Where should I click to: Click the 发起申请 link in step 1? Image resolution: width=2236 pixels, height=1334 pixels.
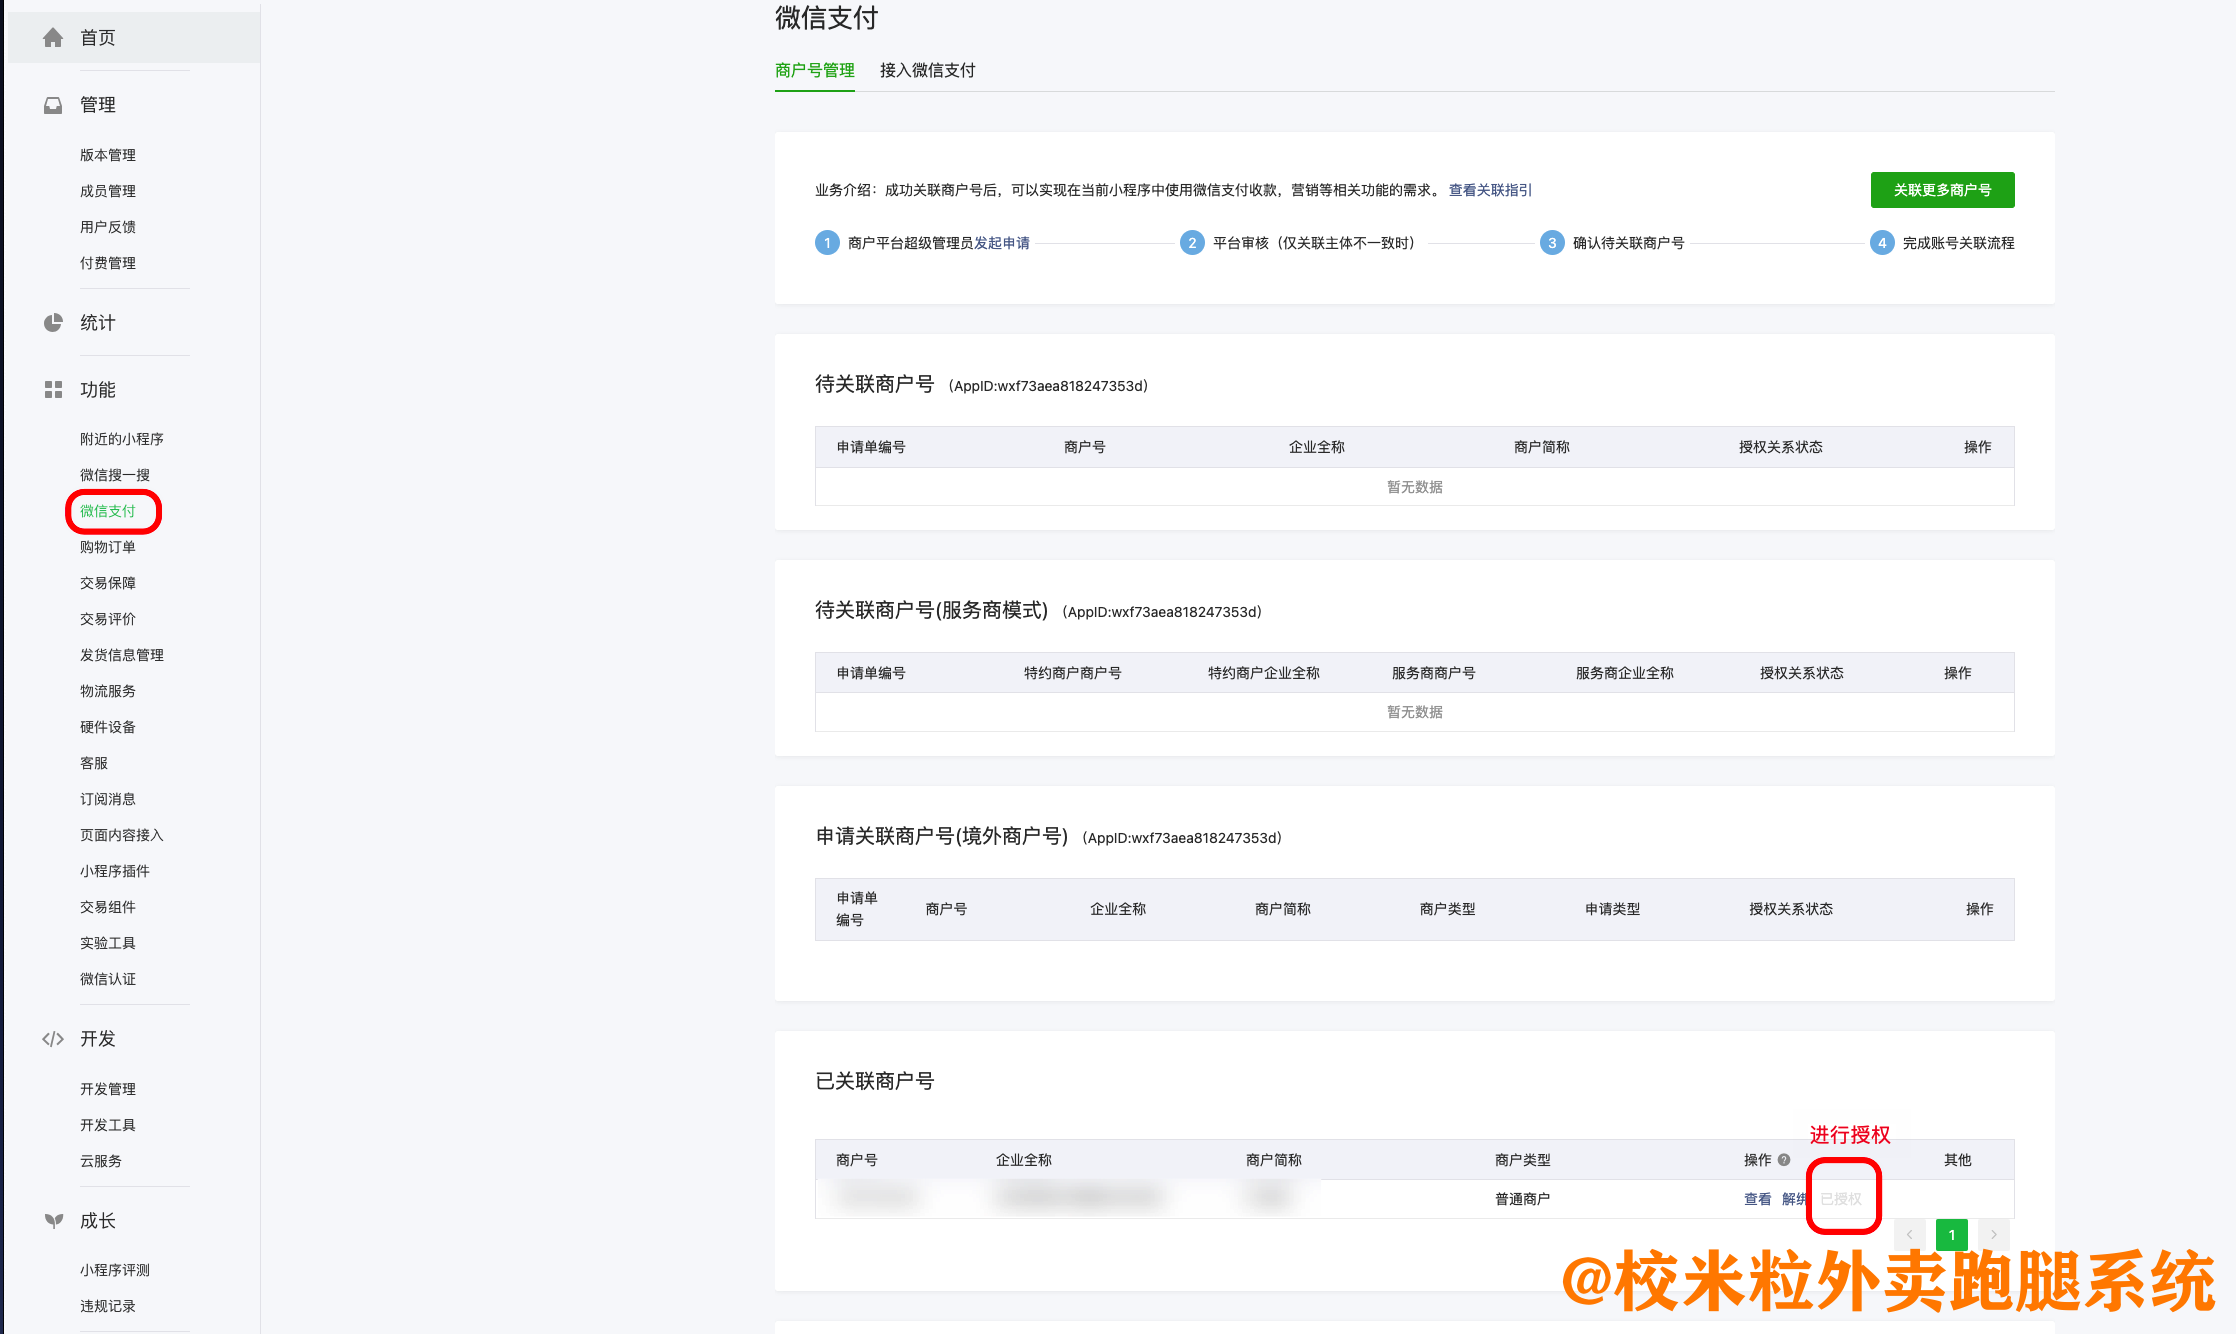coord(1003,242)
